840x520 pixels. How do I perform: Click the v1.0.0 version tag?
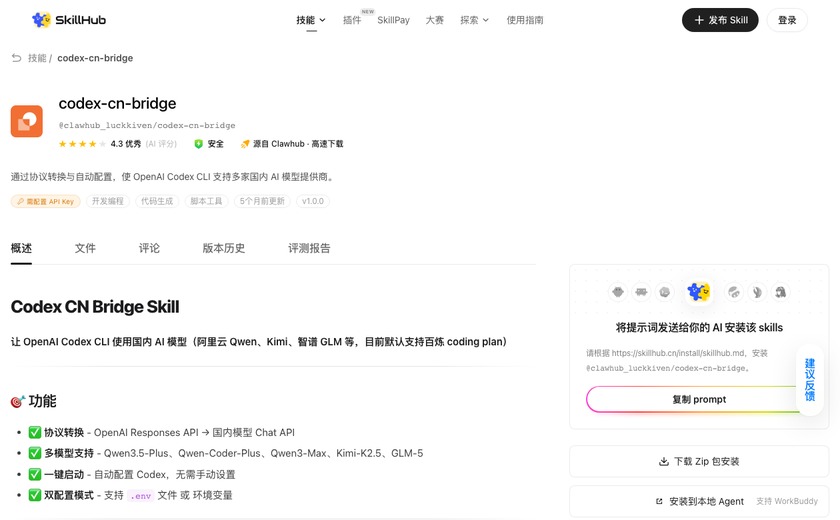tap(313, 201)
